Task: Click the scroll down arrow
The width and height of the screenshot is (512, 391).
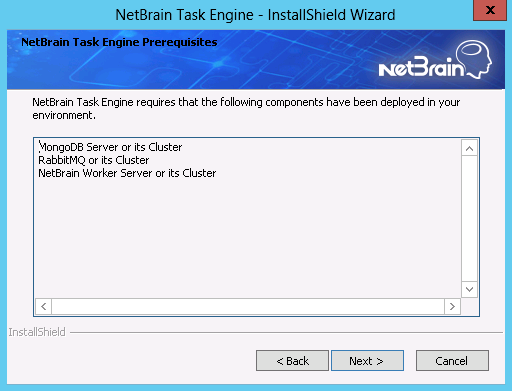Action: click(x=469, y=289)
